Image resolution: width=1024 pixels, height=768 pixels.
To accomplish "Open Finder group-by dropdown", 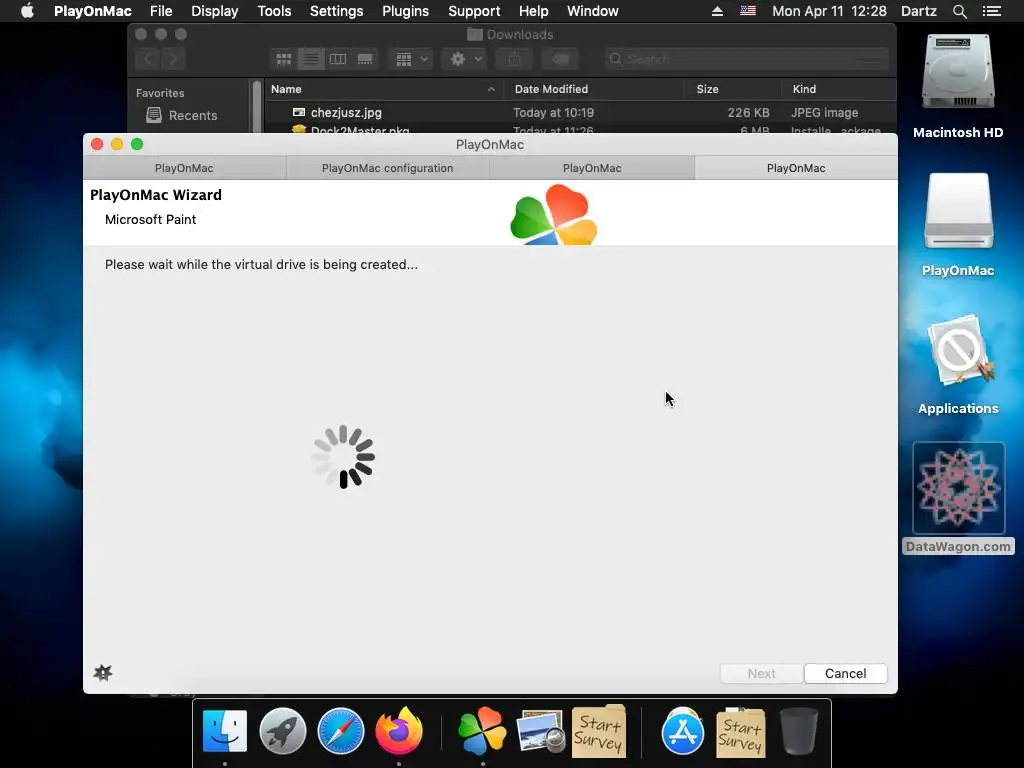I will 411,59.
